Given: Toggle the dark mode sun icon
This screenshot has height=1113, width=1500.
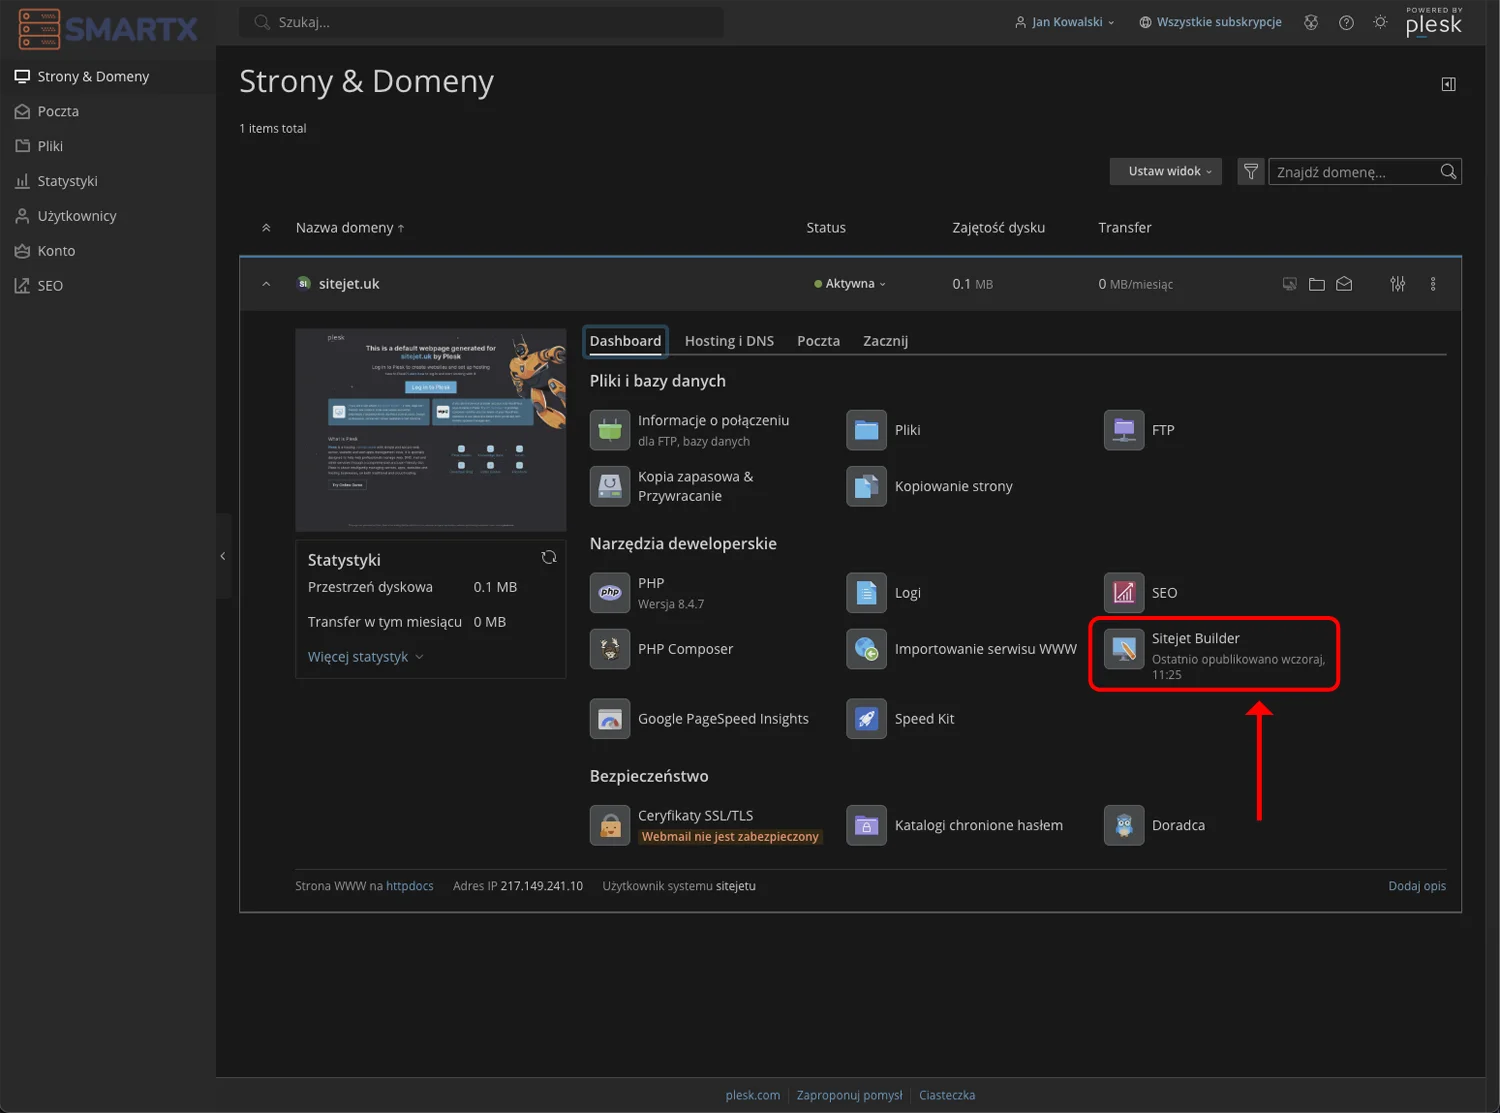Looking at the screenshot, I should click(x=1380, y=21).
